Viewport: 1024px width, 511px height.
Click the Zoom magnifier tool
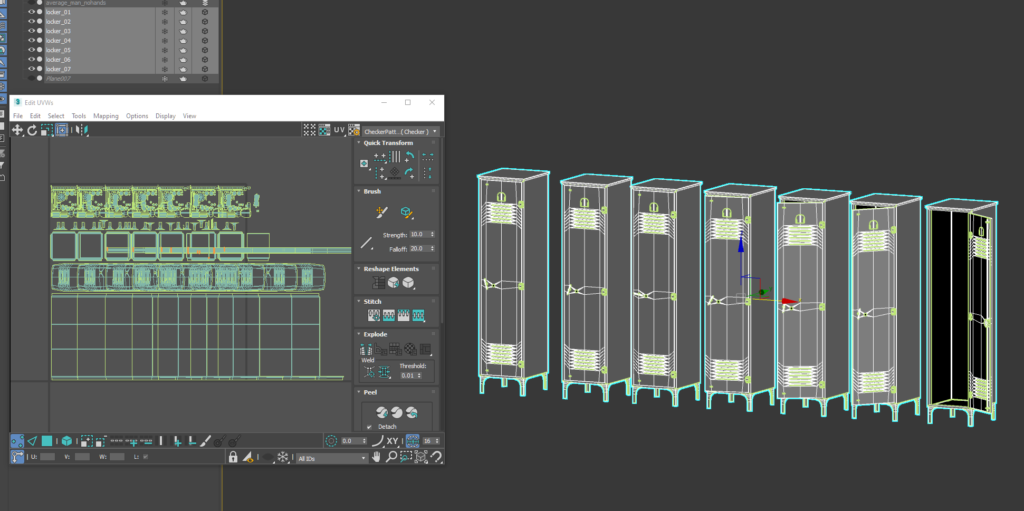pyautogui.click(x=391, y=457)
